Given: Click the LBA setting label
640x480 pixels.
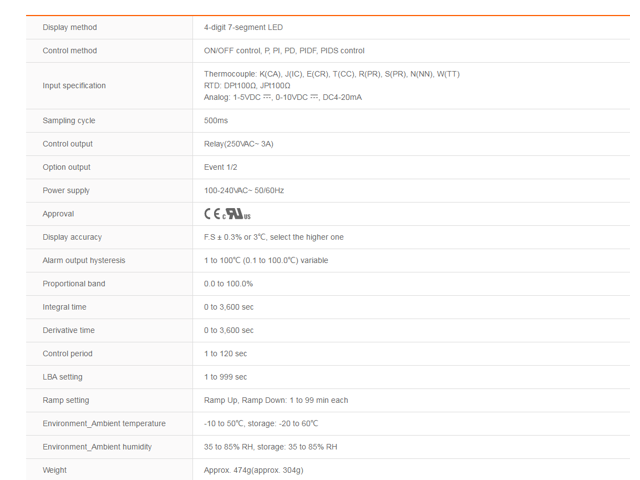Looking at the screenshot, I should click(x=63, y=377).
